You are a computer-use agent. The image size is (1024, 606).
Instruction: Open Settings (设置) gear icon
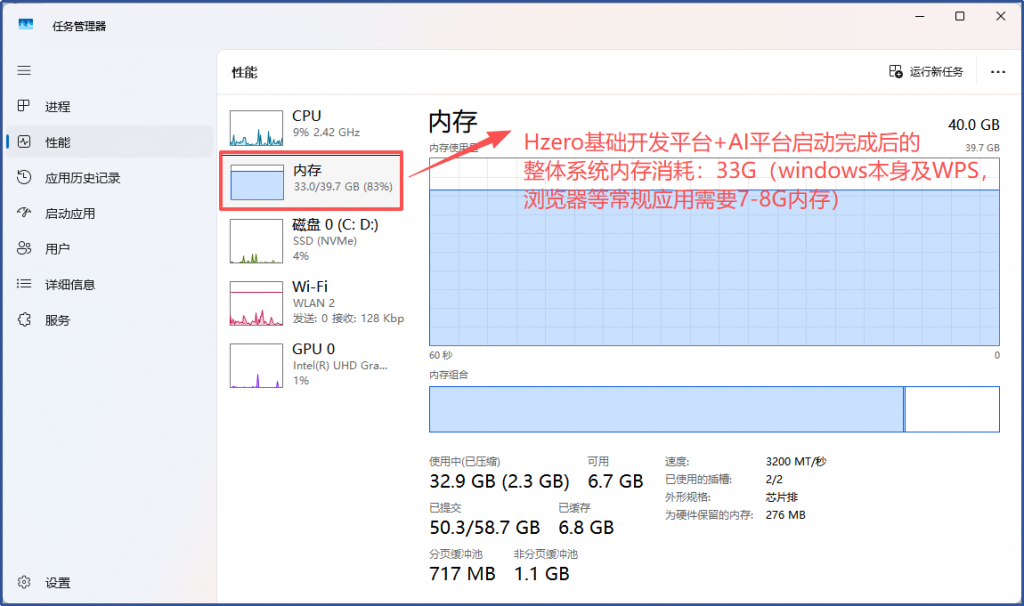pos(24,583)
